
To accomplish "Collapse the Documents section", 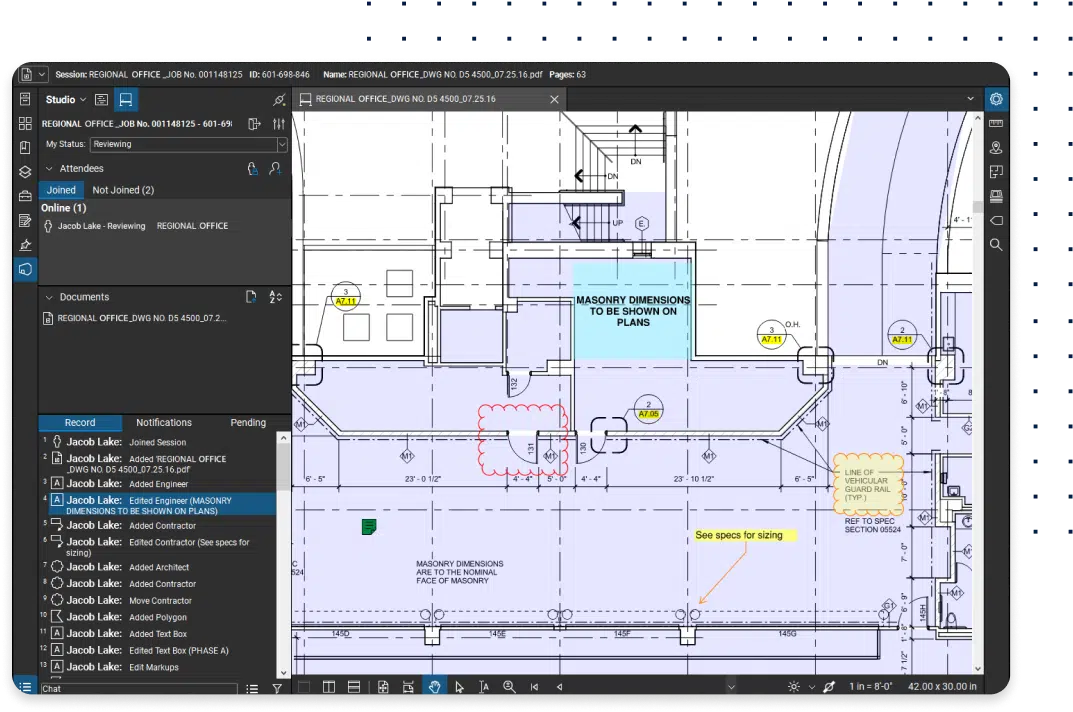I will click(48, 297).
